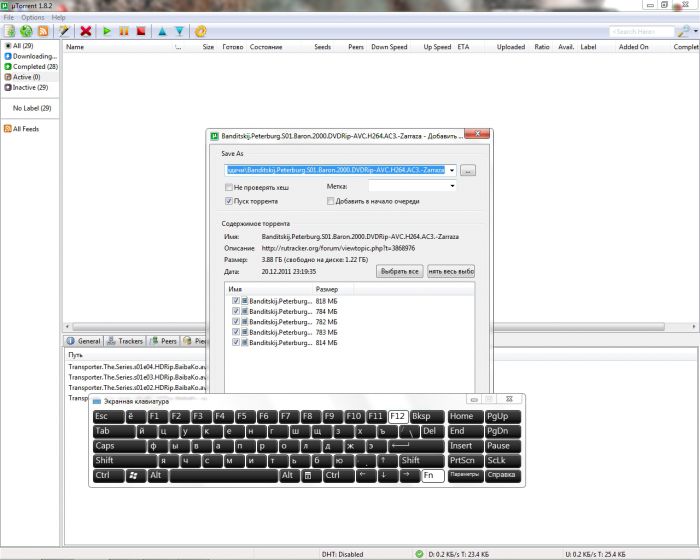Tick 'Добавить в начало очереди' checkbox

click(331, 201)
